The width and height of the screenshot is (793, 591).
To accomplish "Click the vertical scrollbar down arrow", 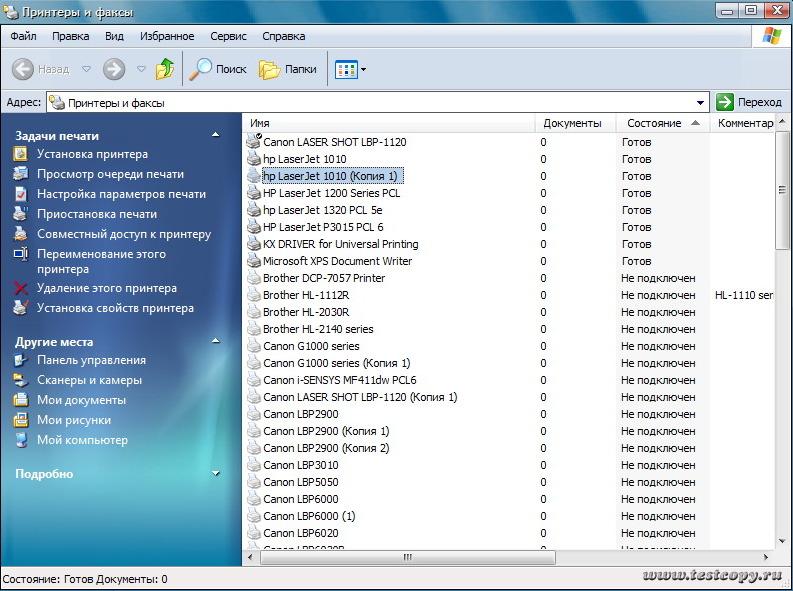I will (782, 541).
